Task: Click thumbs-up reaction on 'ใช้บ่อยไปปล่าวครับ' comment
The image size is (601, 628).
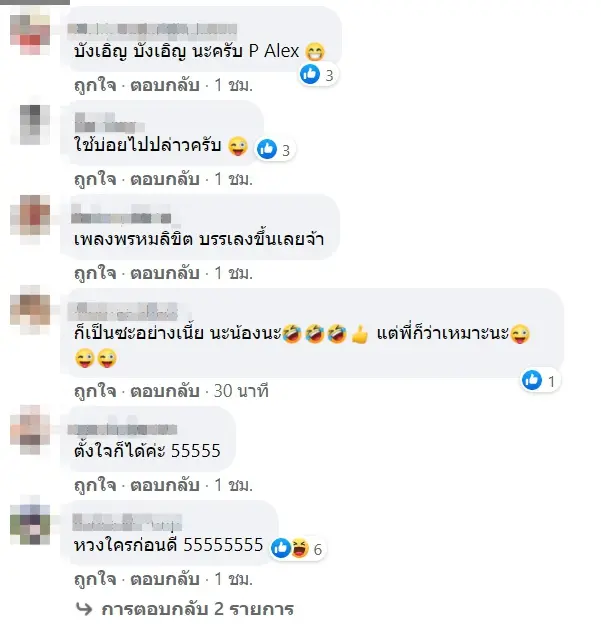Action: [267, 149]
